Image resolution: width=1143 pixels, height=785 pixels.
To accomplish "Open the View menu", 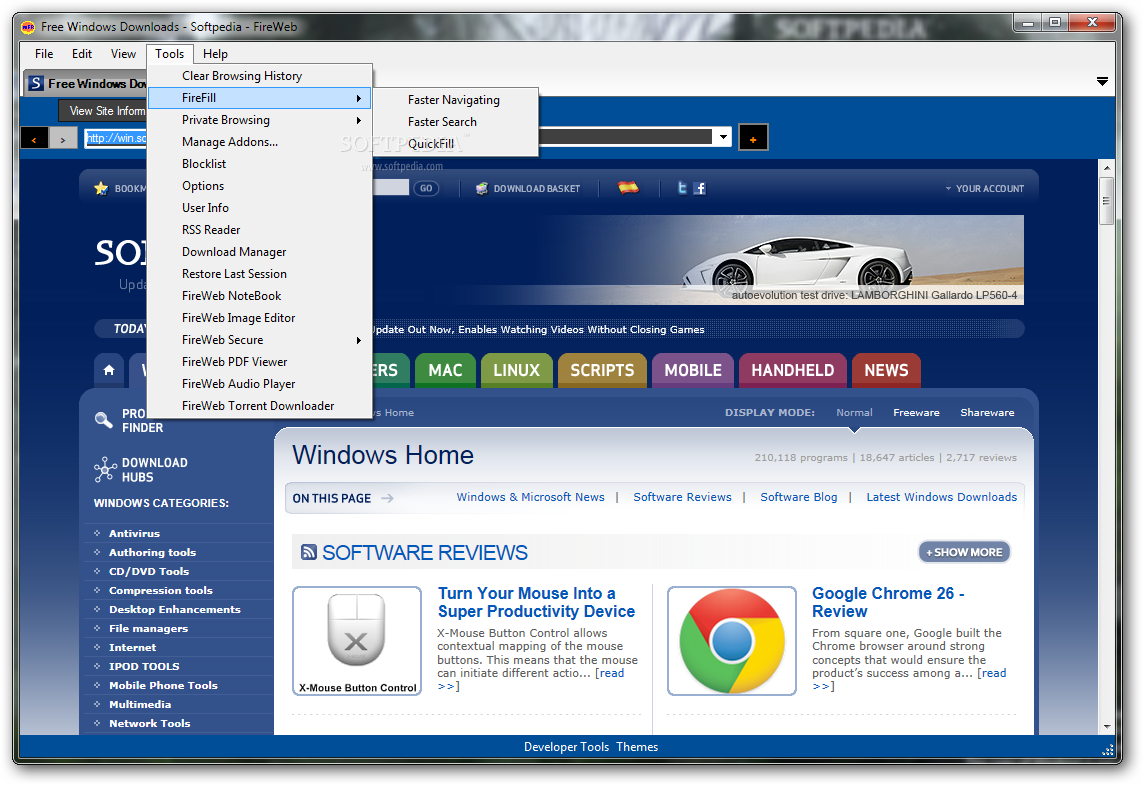I will [x=123, y=54].
